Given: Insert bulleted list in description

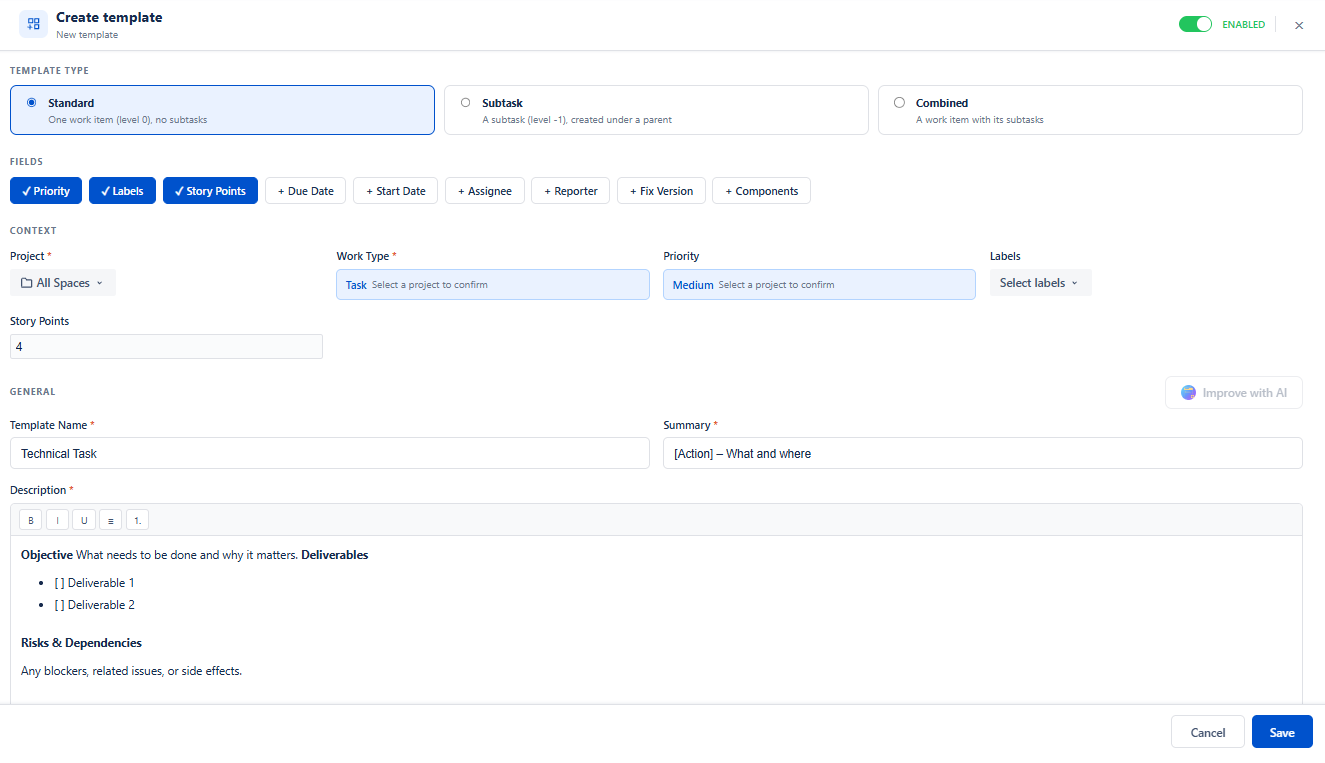Looking at the screenshot, I should [110, 520].
